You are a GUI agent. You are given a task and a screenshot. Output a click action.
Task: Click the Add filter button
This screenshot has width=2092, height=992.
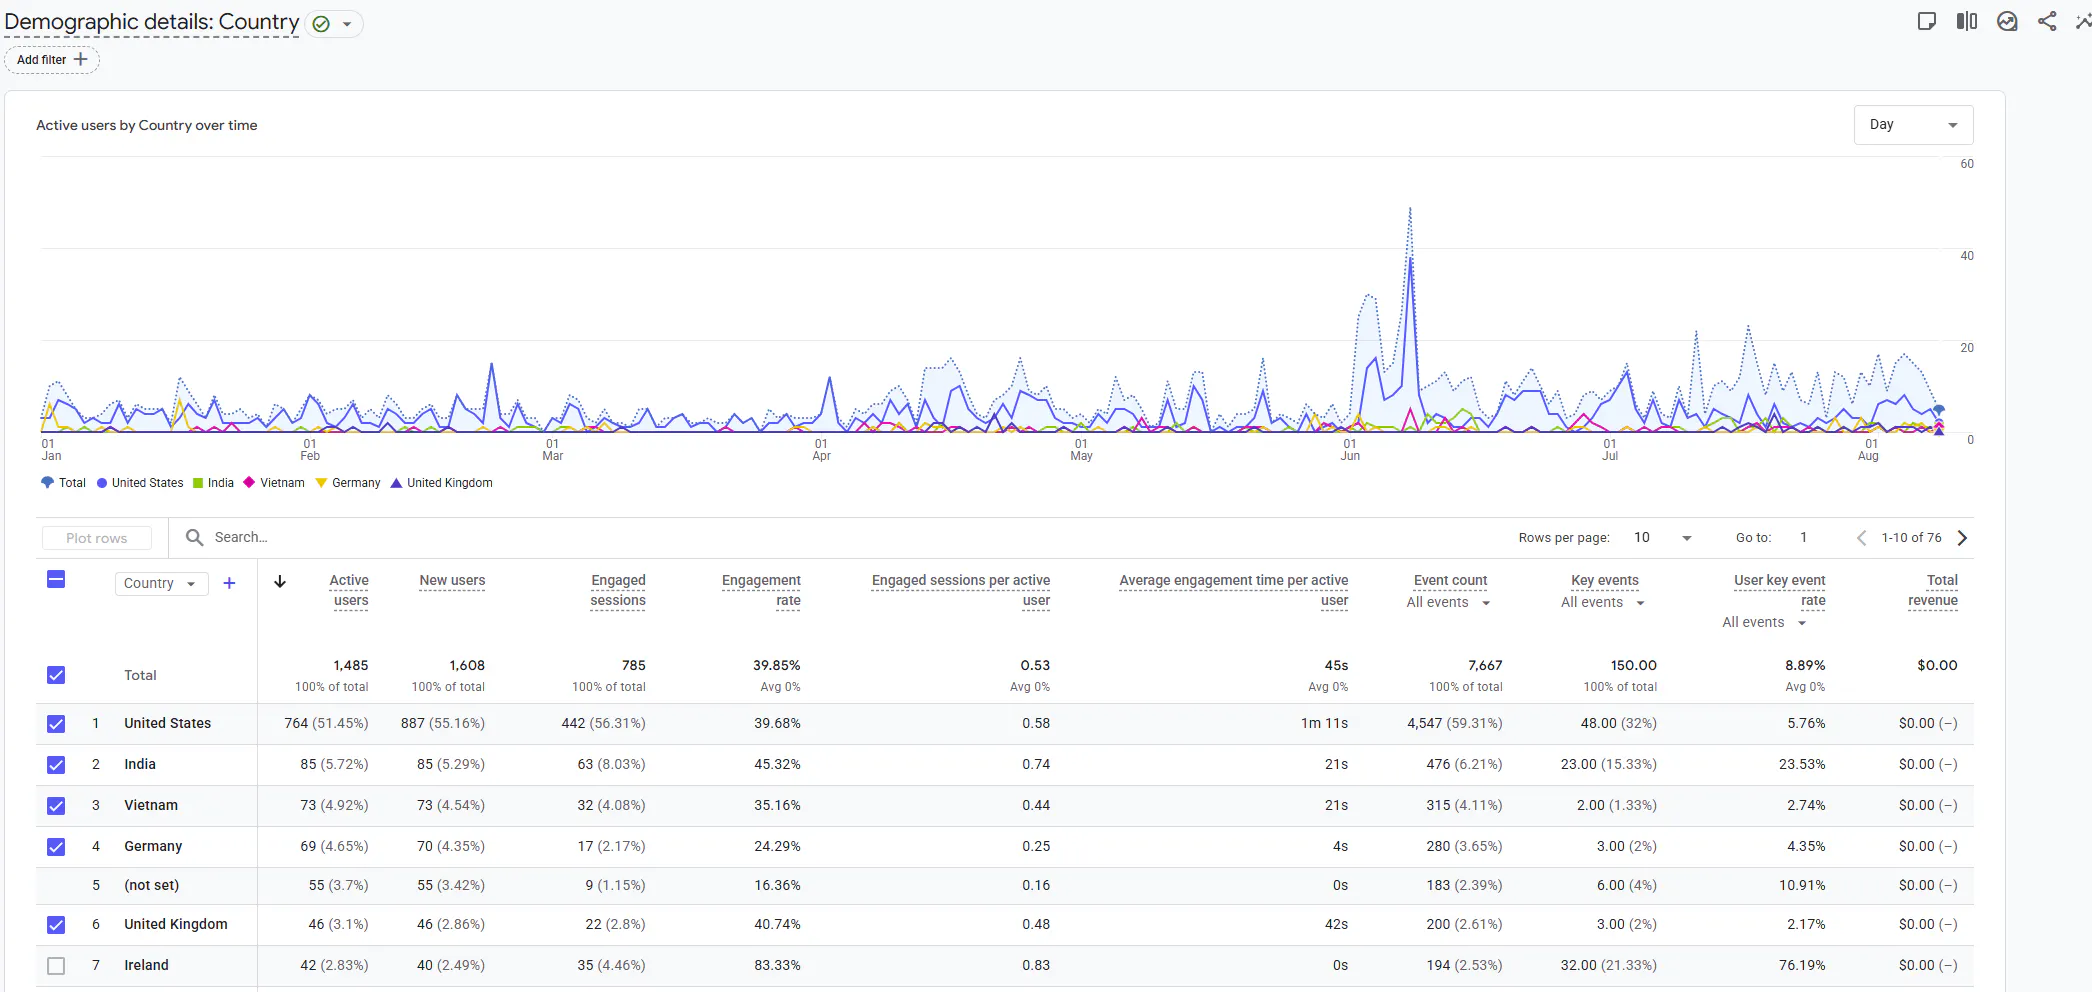52,60
